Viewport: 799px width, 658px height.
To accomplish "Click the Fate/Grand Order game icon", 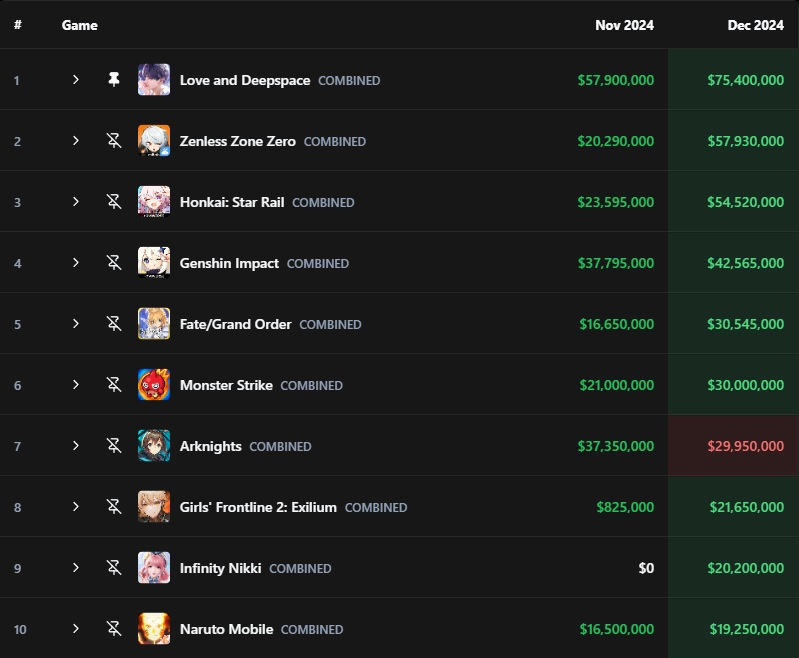I will coord(154,324).
